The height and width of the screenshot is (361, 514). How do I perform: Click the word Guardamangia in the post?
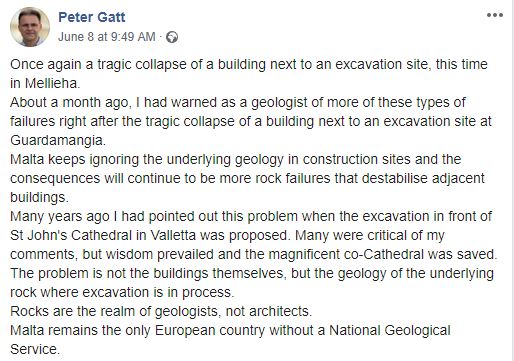click(58, 141)
